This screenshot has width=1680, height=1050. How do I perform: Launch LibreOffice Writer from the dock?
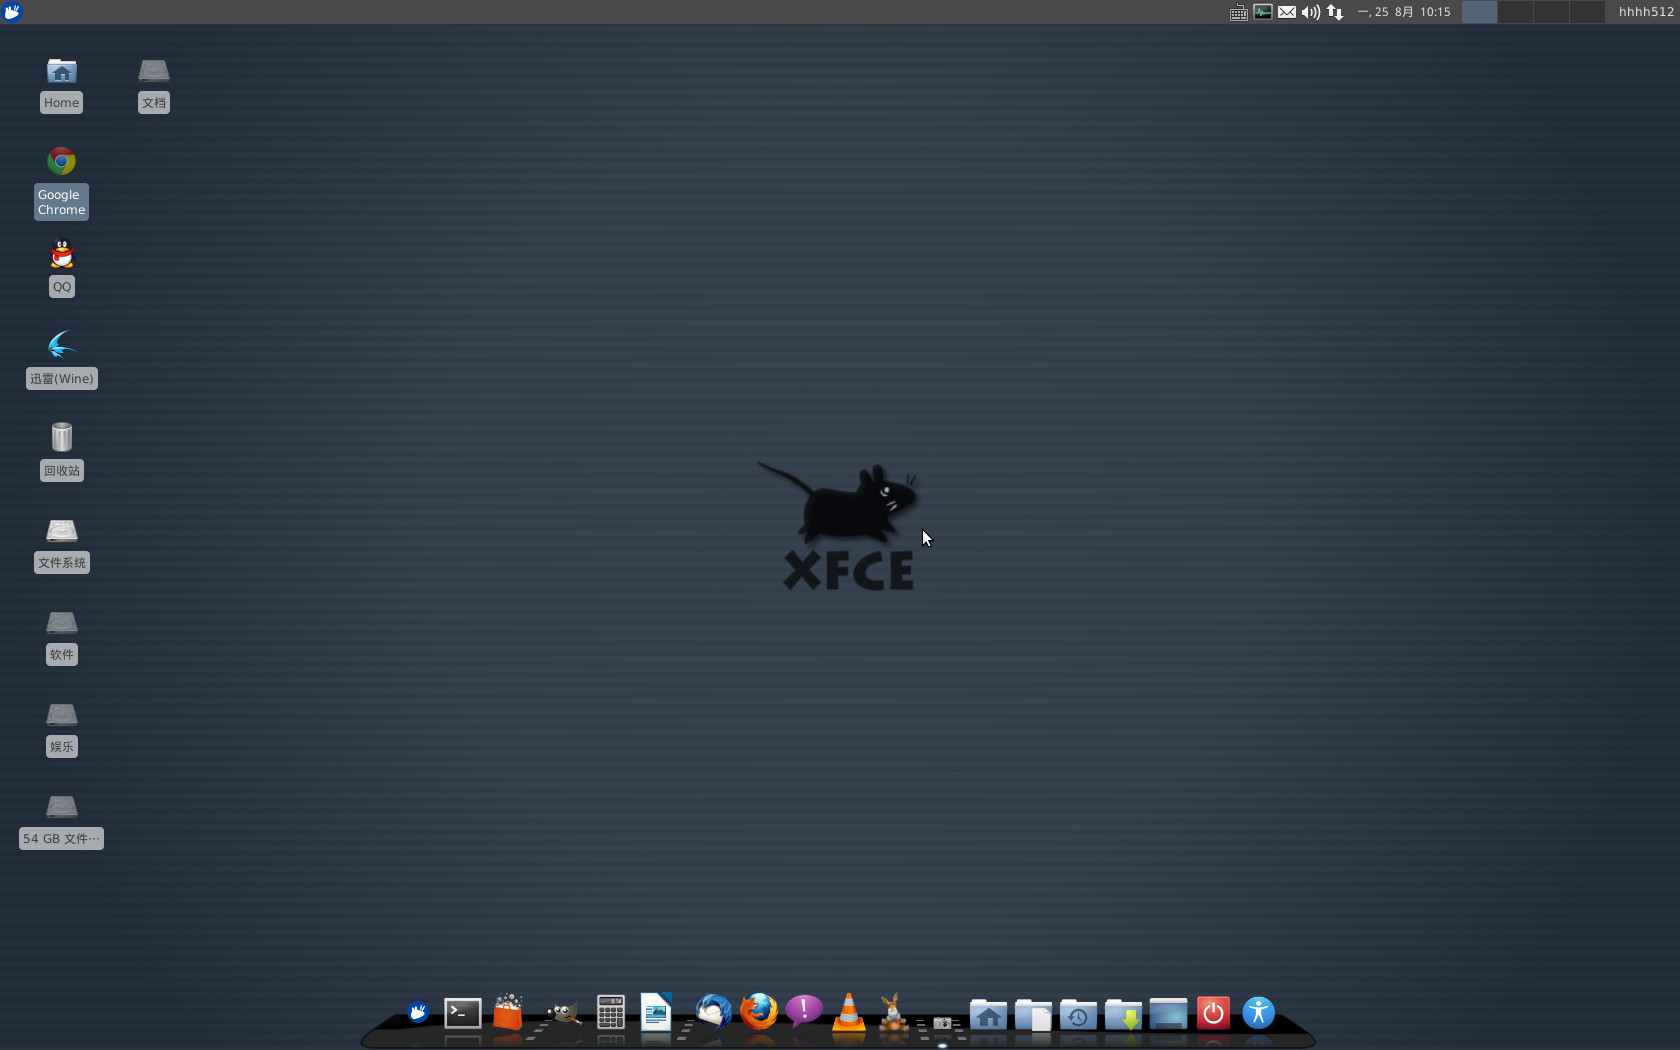656,1012
